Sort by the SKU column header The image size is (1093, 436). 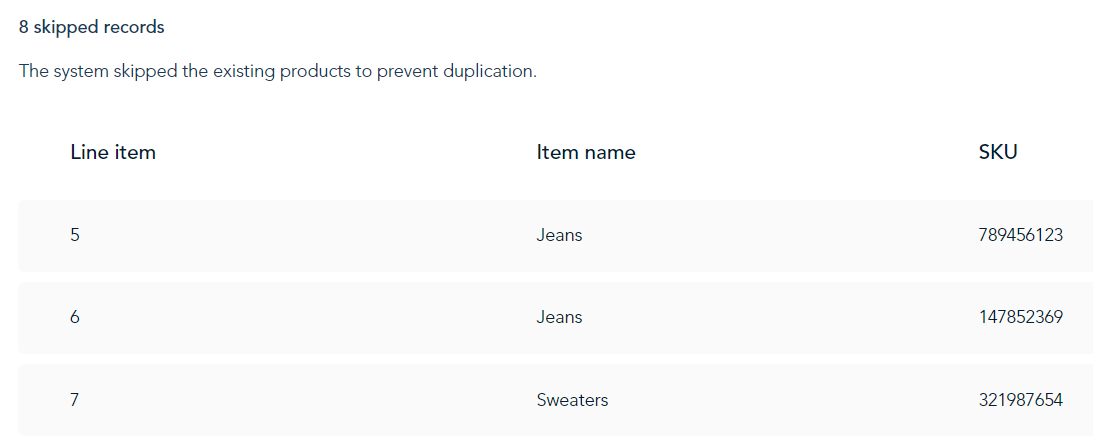click(998, 152)
